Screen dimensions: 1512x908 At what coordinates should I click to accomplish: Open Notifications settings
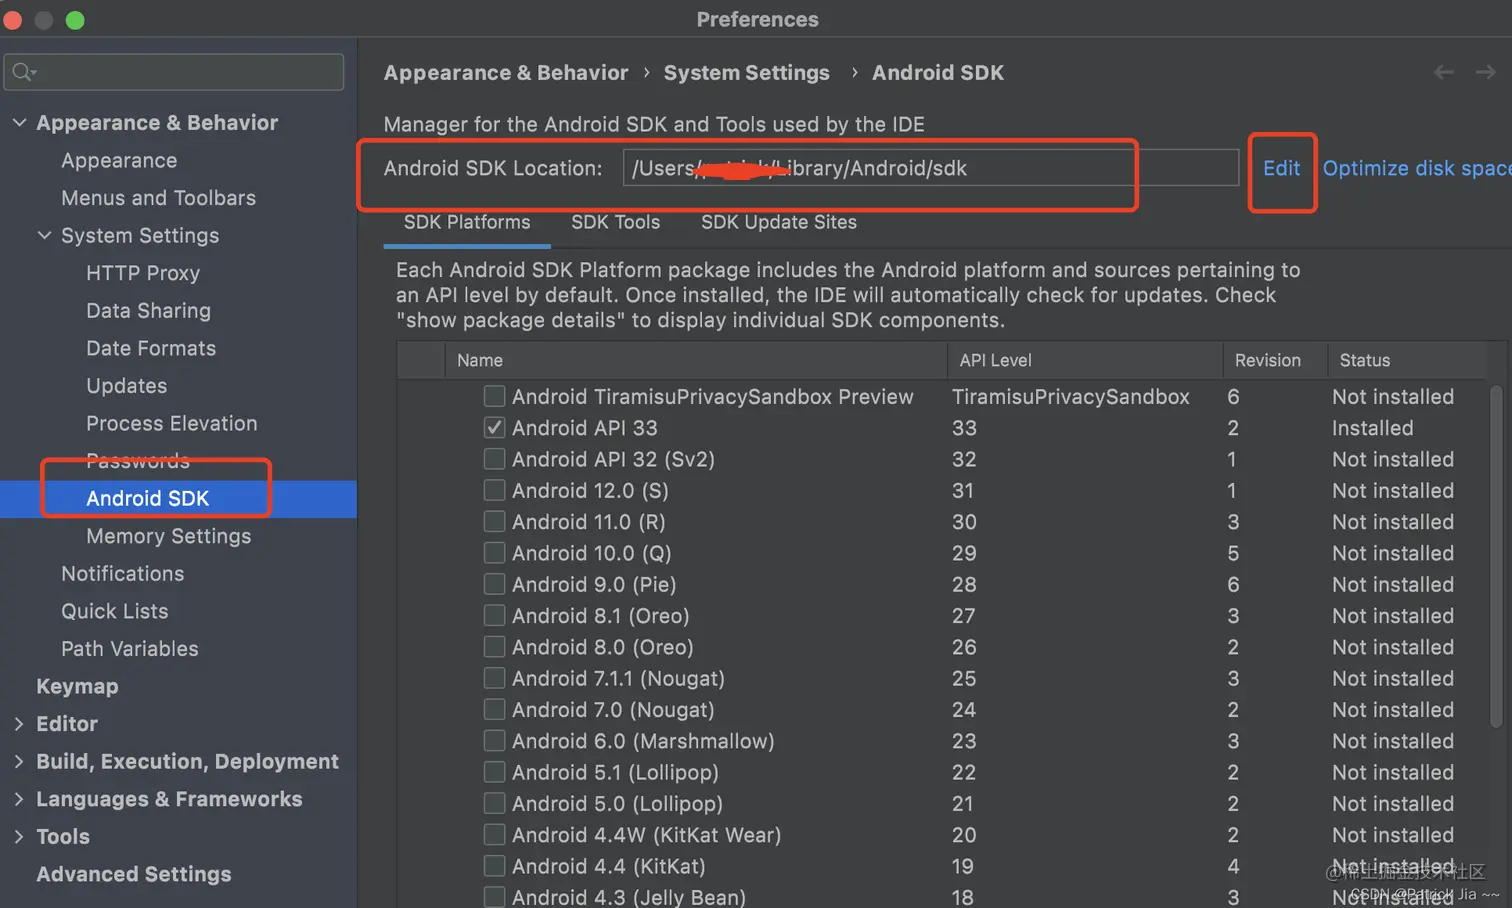122,573
